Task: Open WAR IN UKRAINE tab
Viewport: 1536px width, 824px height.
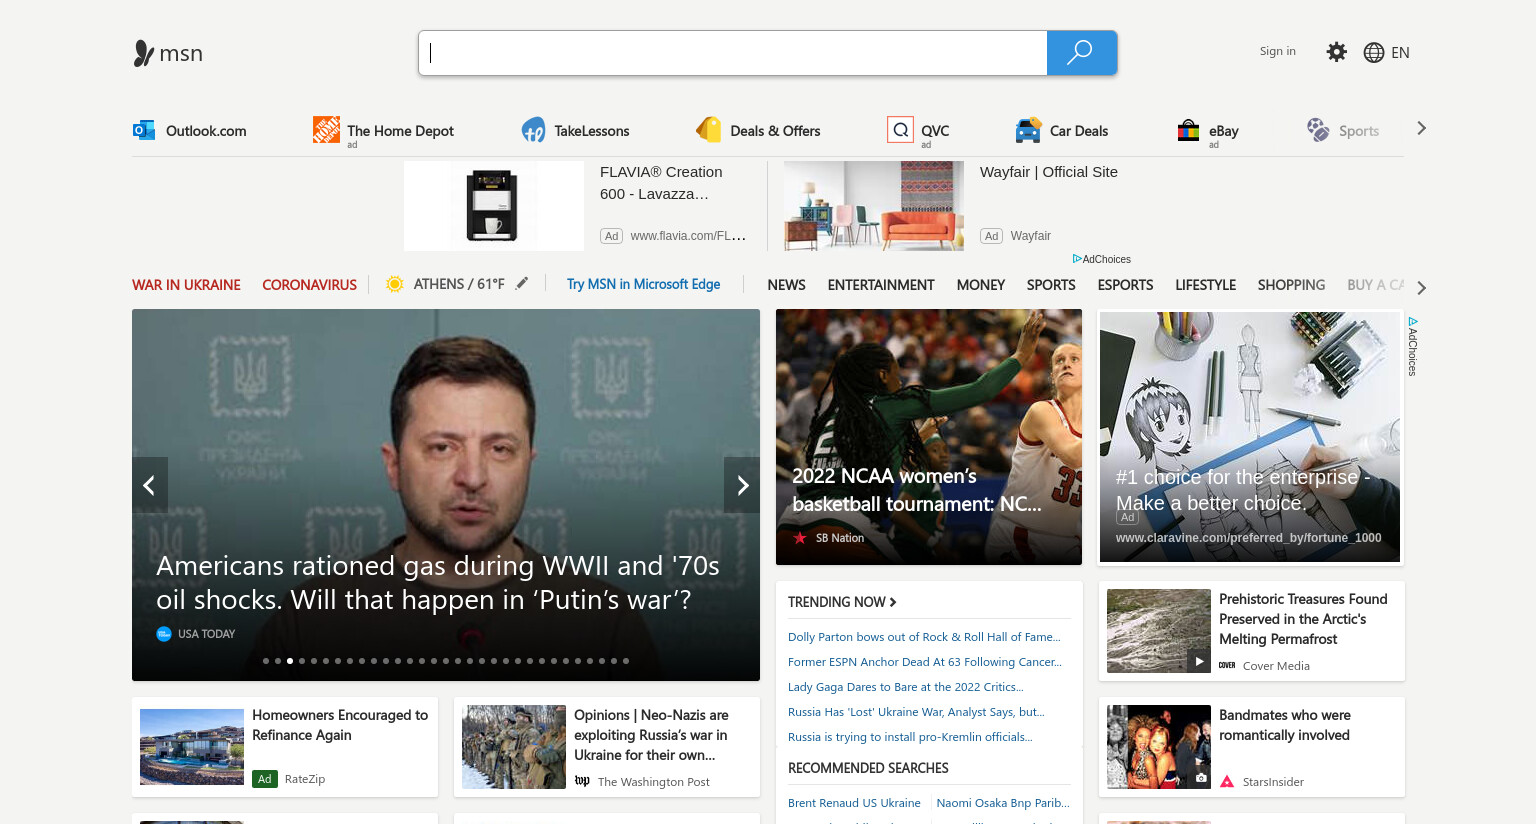Action: pos(186,285)
